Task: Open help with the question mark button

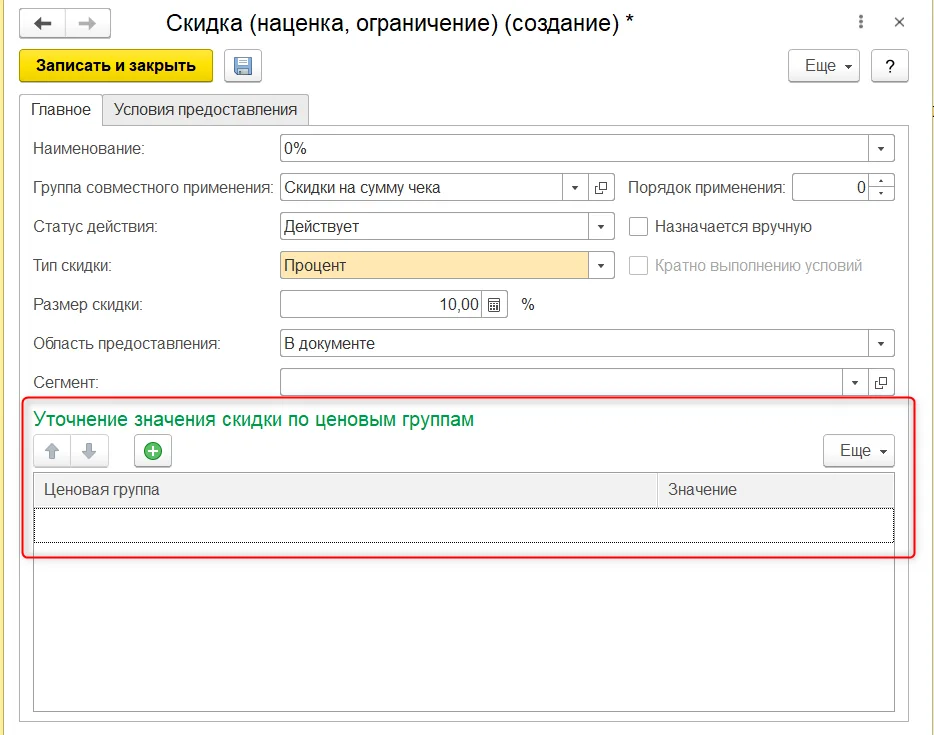Action: point(890,66)
